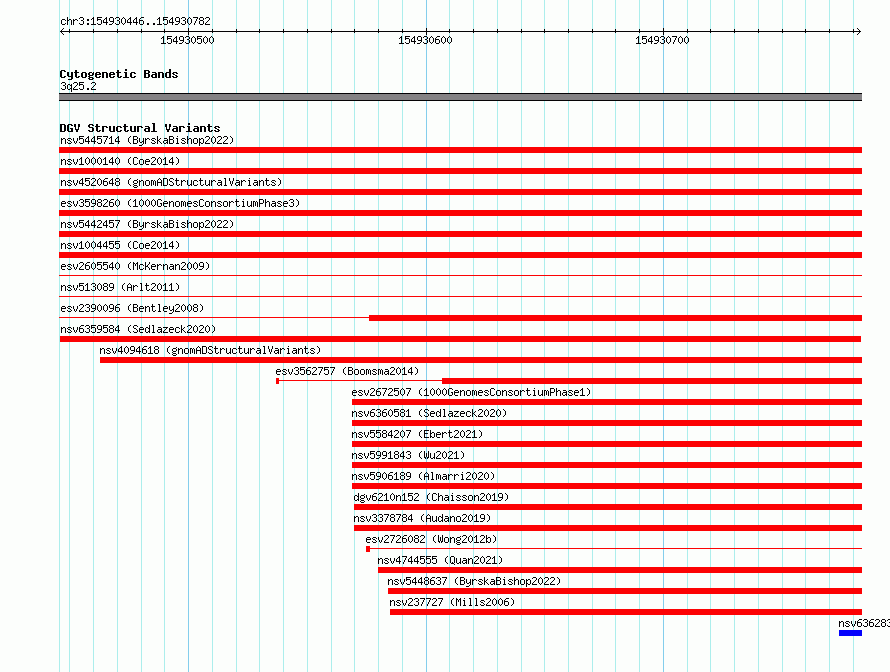Click the 3q25.2 band label
The height and width of the screenshot is (672, 890).
tap(78, 86)
